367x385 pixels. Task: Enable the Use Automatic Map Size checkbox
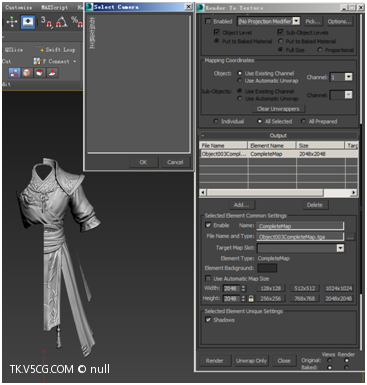coord(208,278)
